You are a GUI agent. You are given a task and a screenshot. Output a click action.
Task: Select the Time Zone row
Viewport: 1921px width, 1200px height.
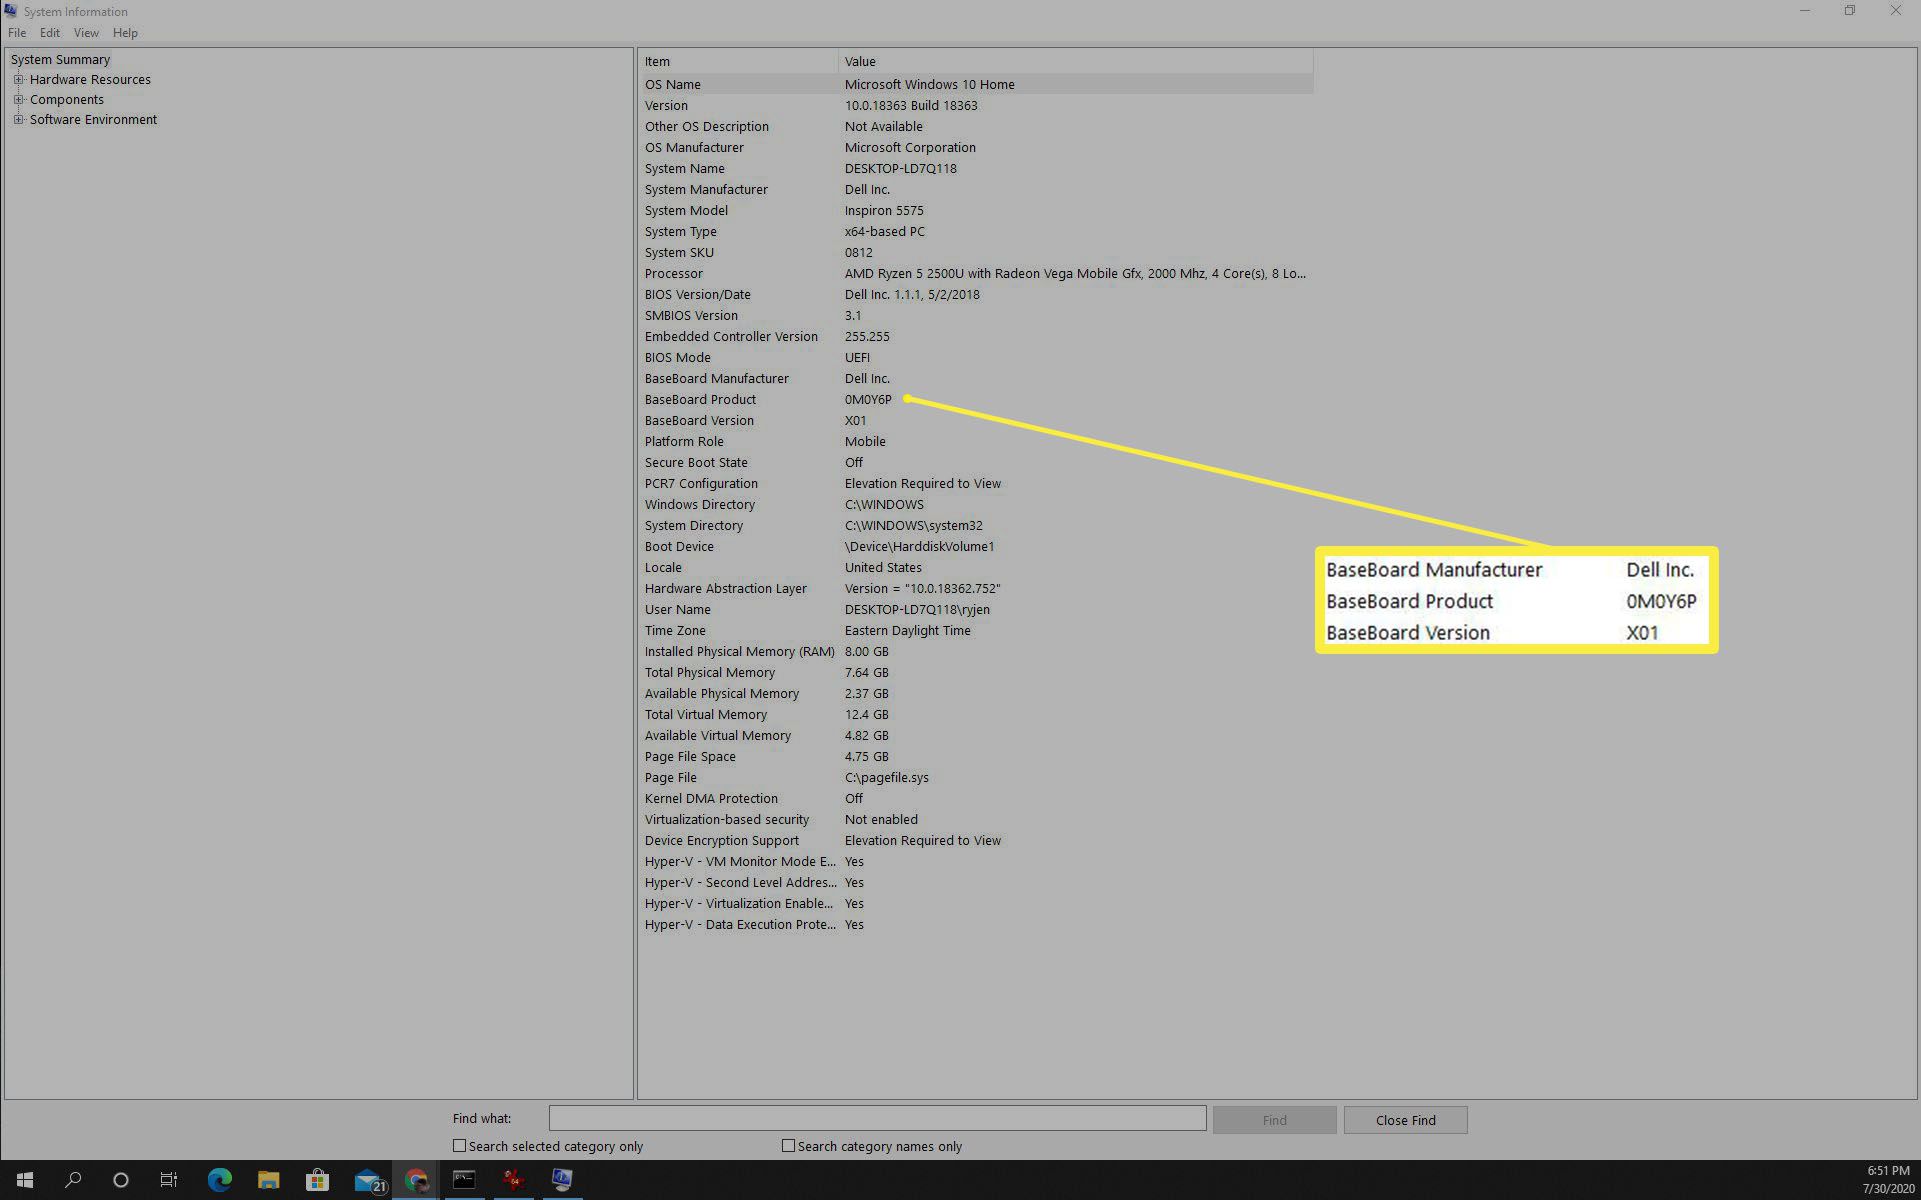pos(976,630)
